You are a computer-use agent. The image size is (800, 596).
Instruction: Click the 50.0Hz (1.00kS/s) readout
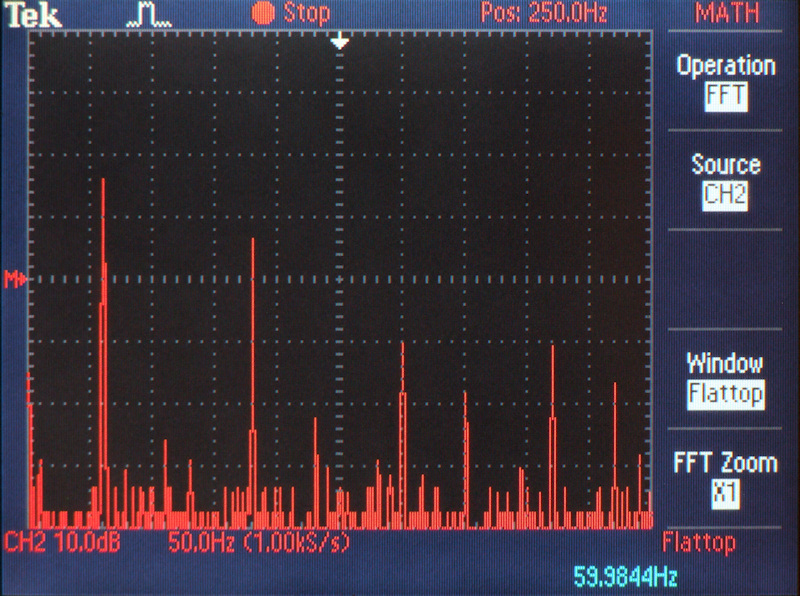259,542
